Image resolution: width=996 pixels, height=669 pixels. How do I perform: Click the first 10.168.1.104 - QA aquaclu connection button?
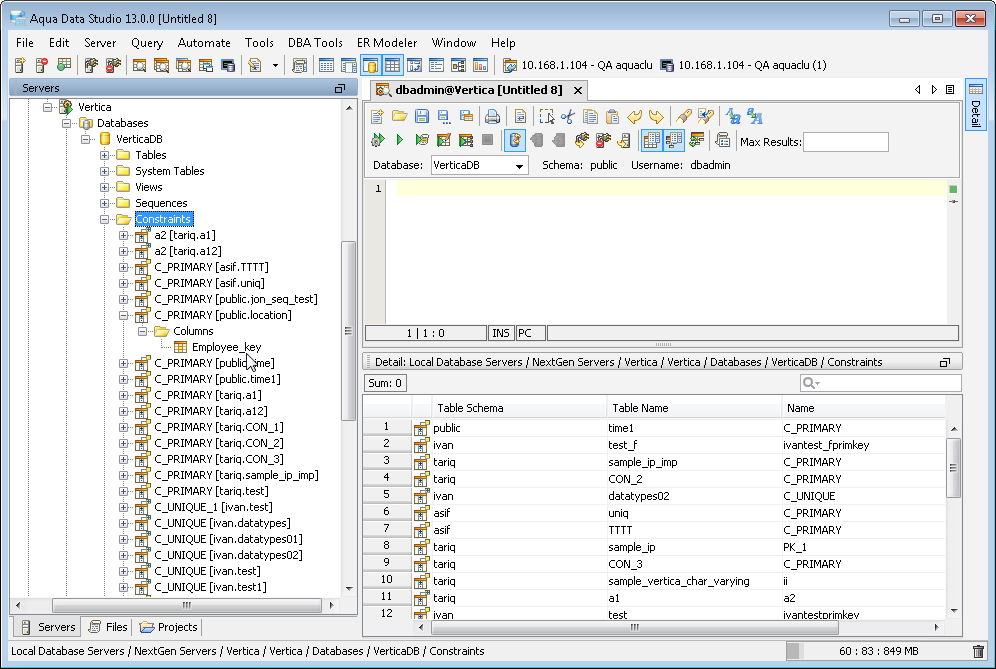click(x=577, y=65)
